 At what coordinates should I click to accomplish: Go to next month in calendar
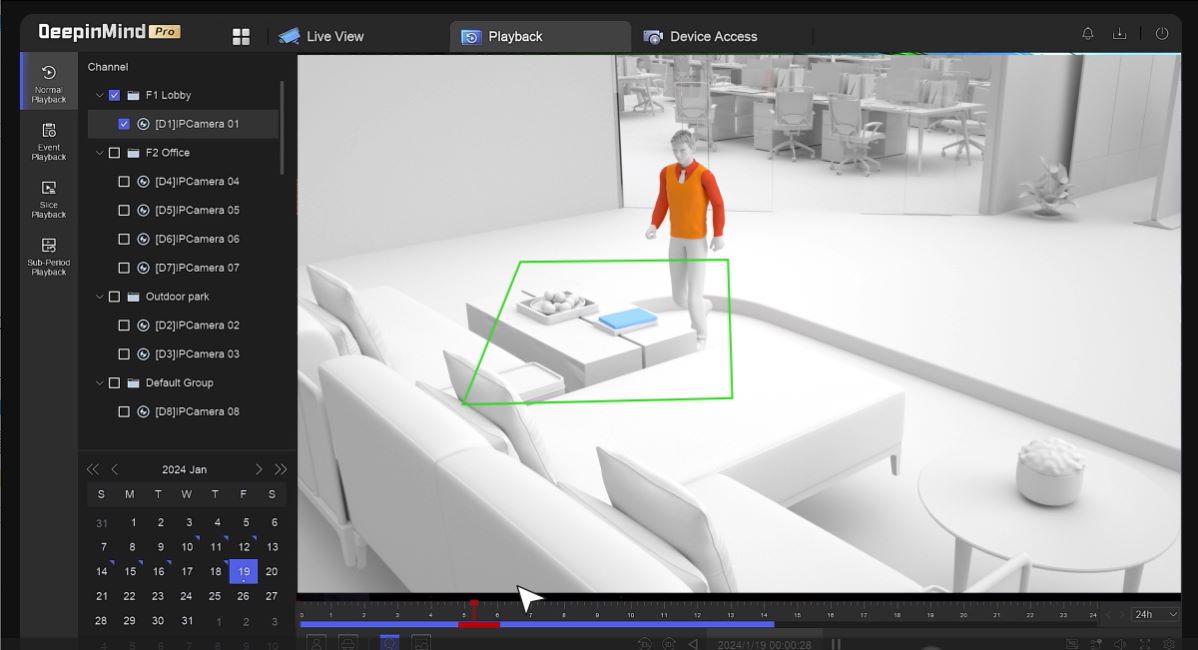pos(259,469)
